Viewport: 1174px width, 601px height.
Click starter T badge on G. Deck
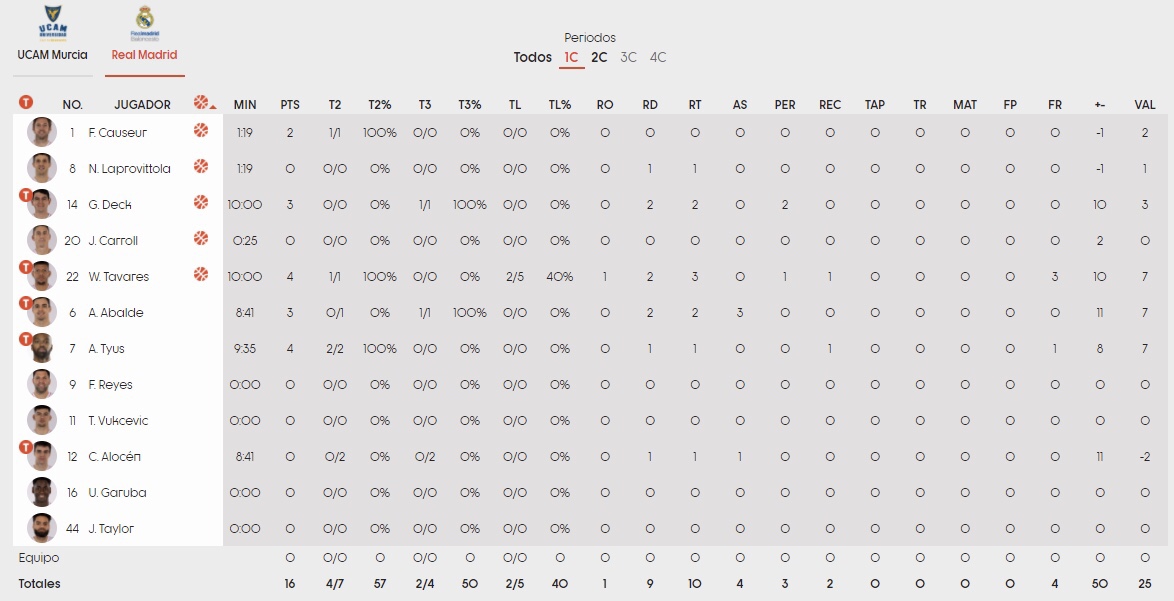click(26, 196)
